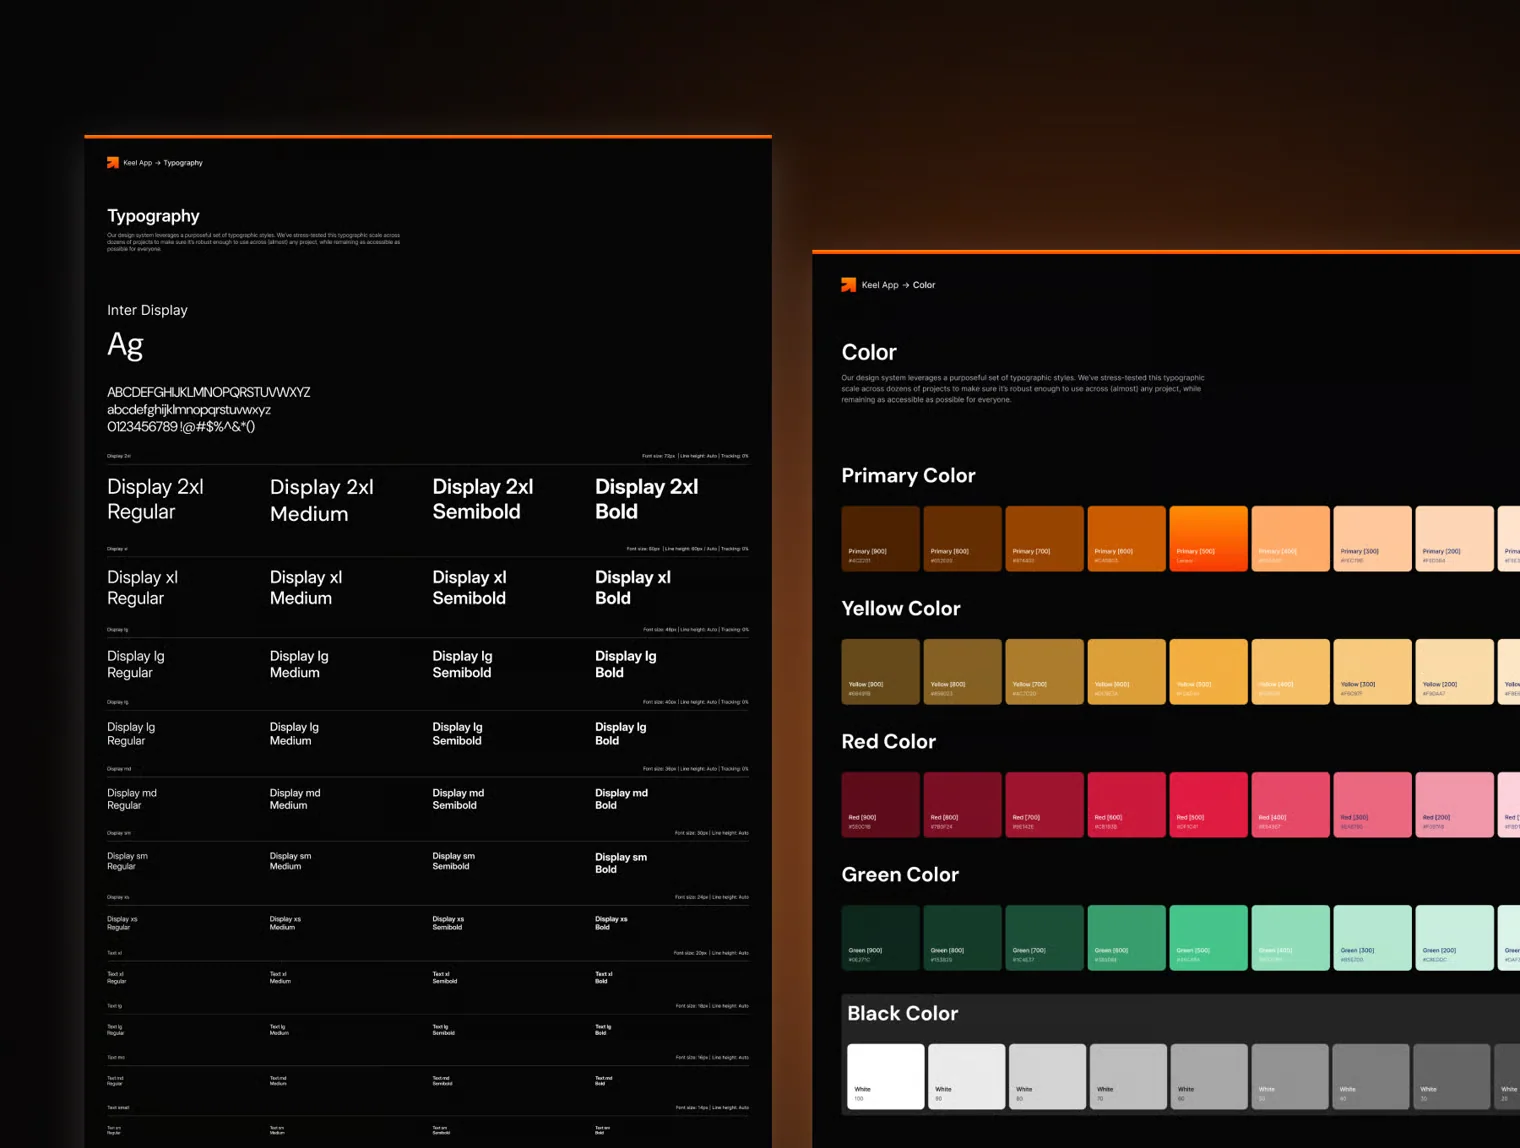The image size is (1520, 1148).
Task: Select the Yellow [900] swatch
Action: tap(880, 672)
